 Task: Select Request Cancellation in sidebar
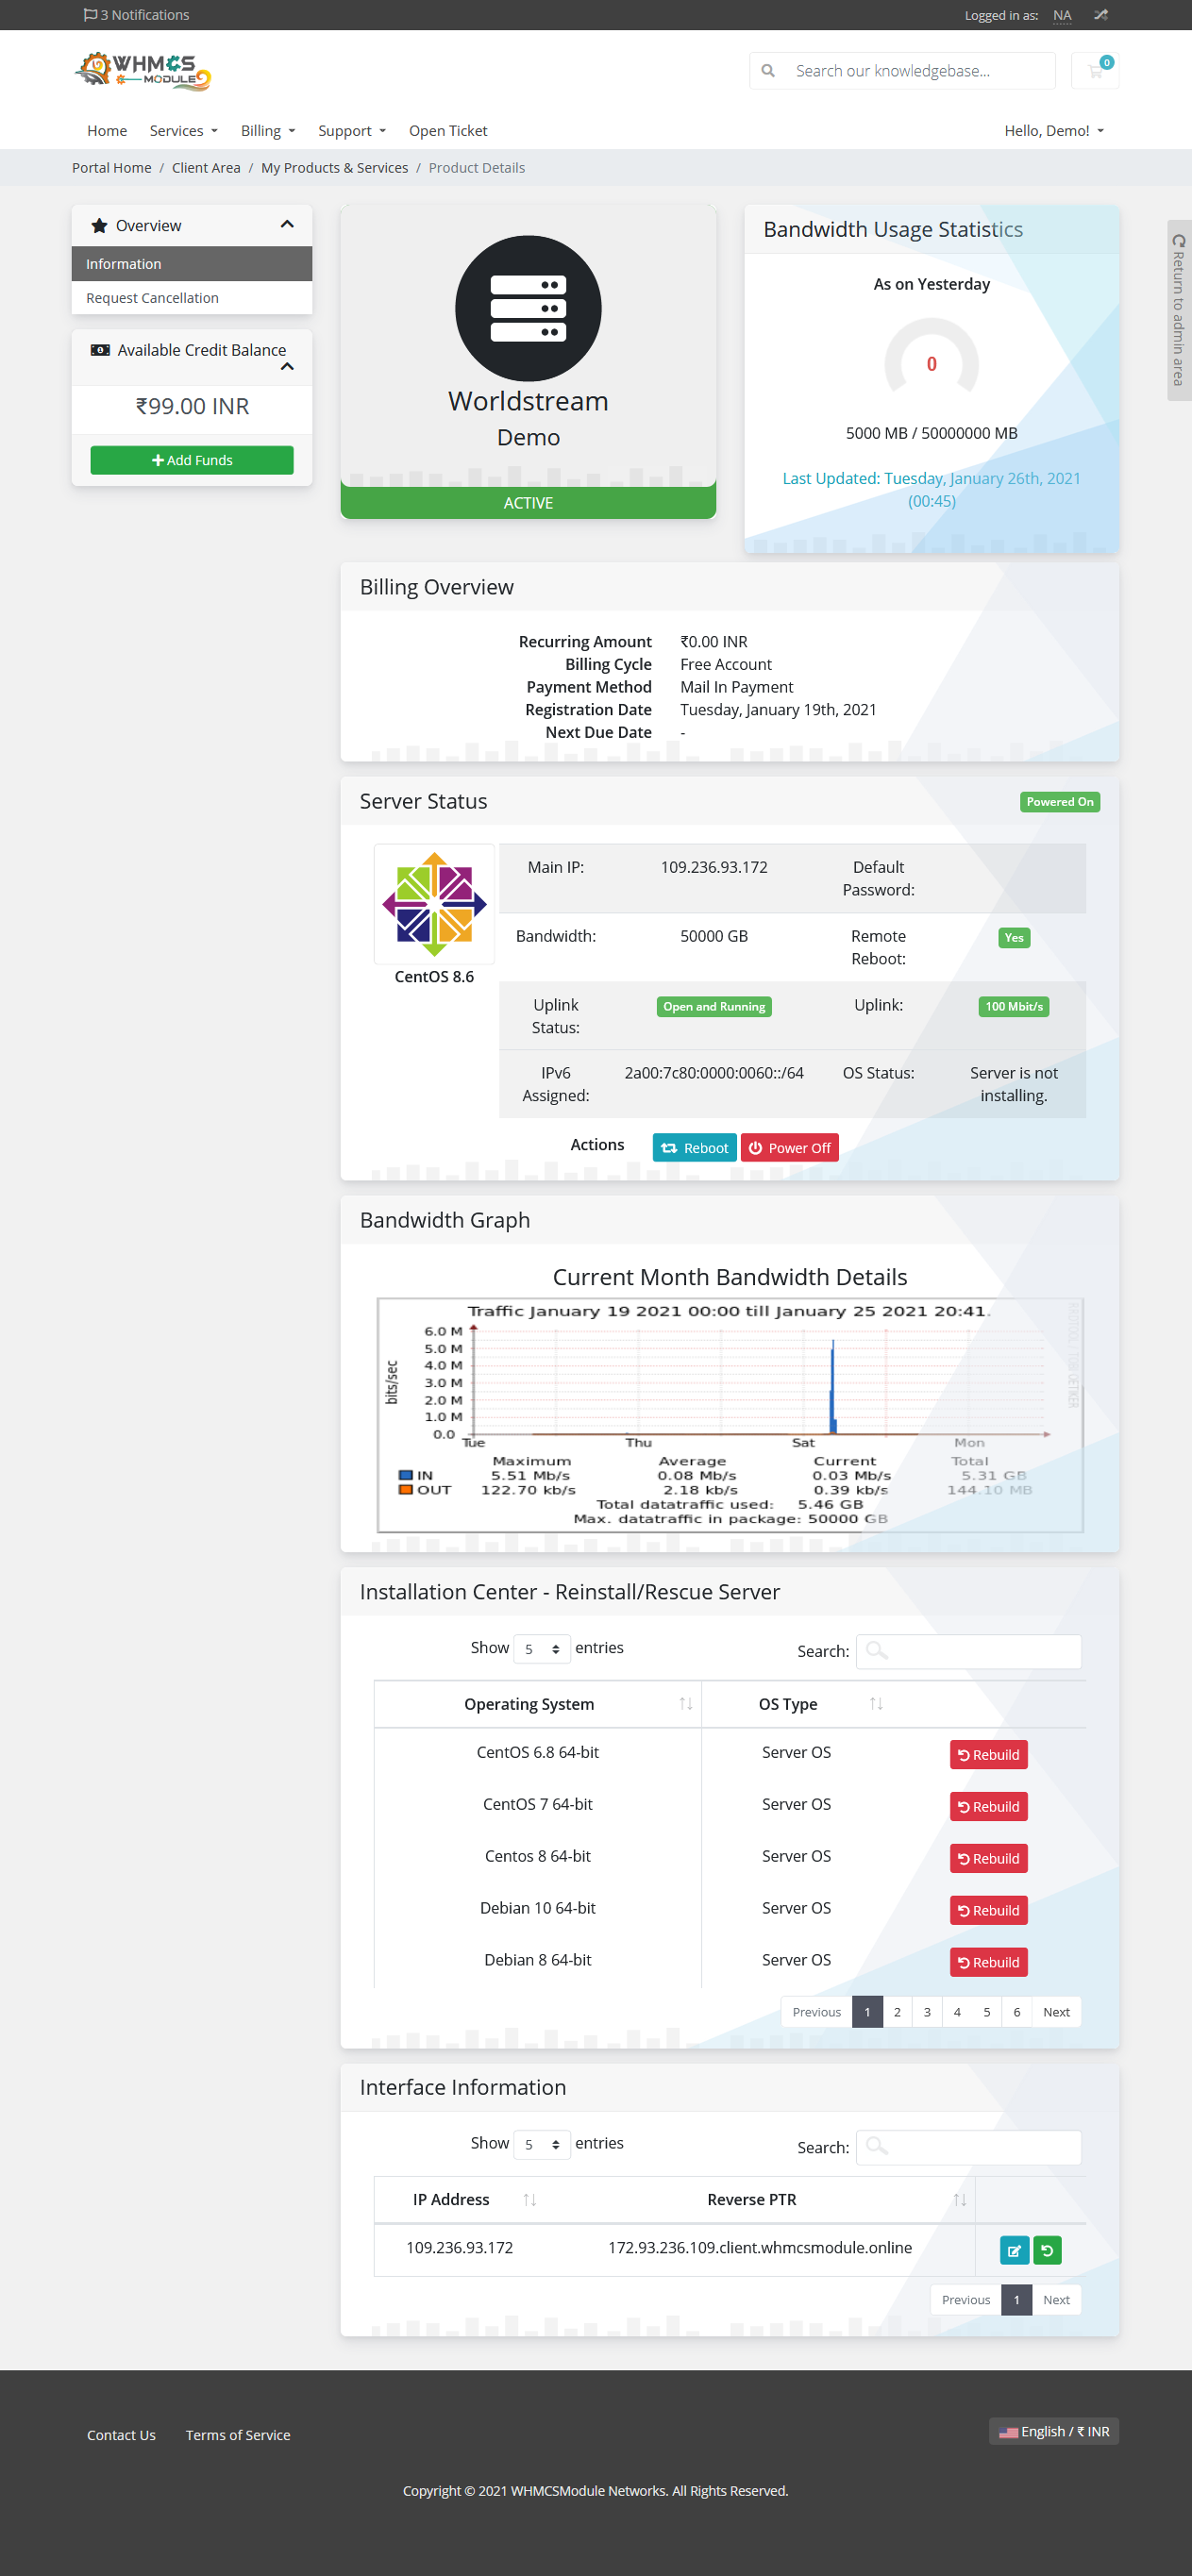click(192, 298)
